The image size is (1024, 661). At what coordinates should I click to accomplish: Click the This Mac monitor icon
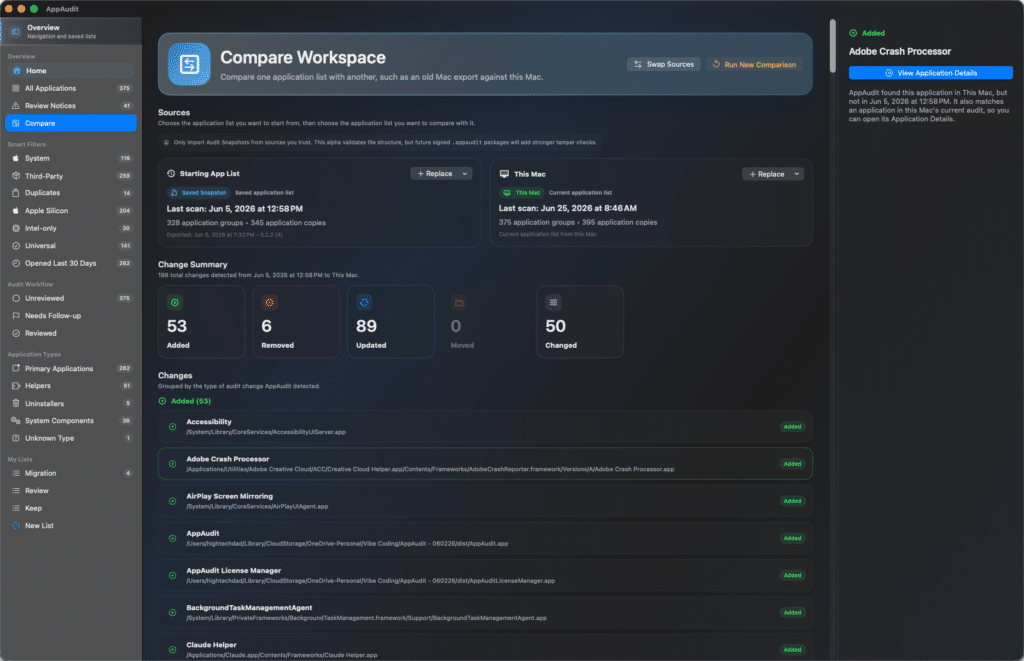(504, 174)
